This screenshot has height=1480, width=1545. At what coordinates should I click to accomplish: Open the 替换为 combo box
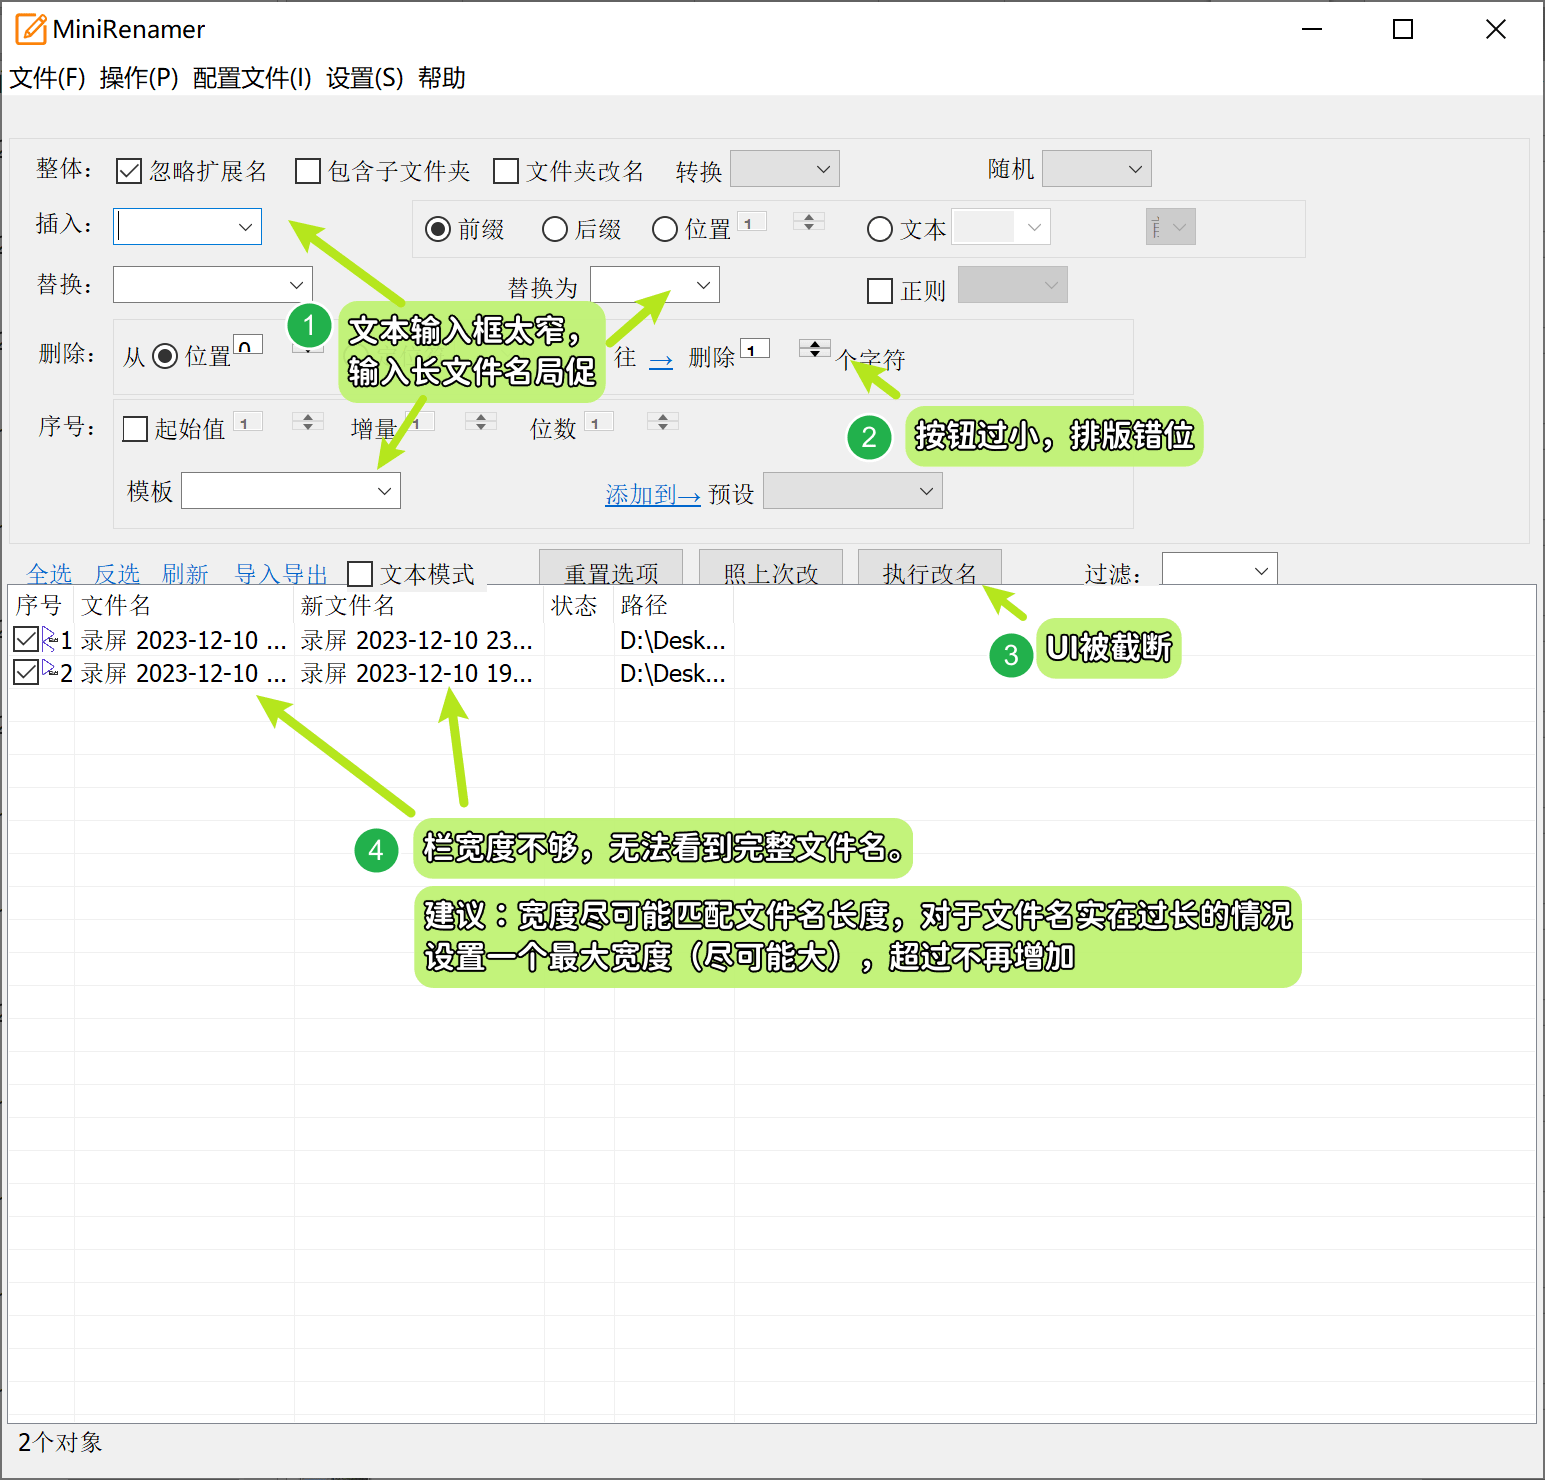coord(703,286)
